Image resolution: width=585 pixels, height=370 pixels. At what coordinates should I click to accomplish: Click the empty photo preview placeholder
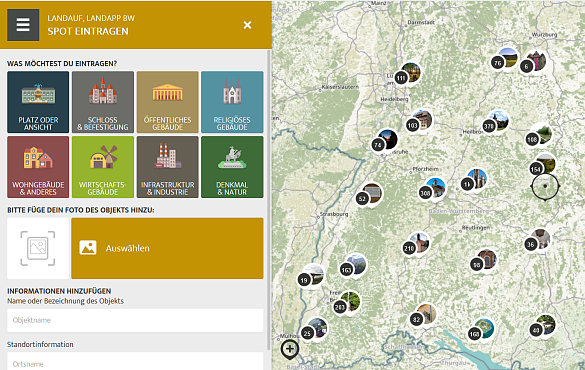[x=38, y=248]
